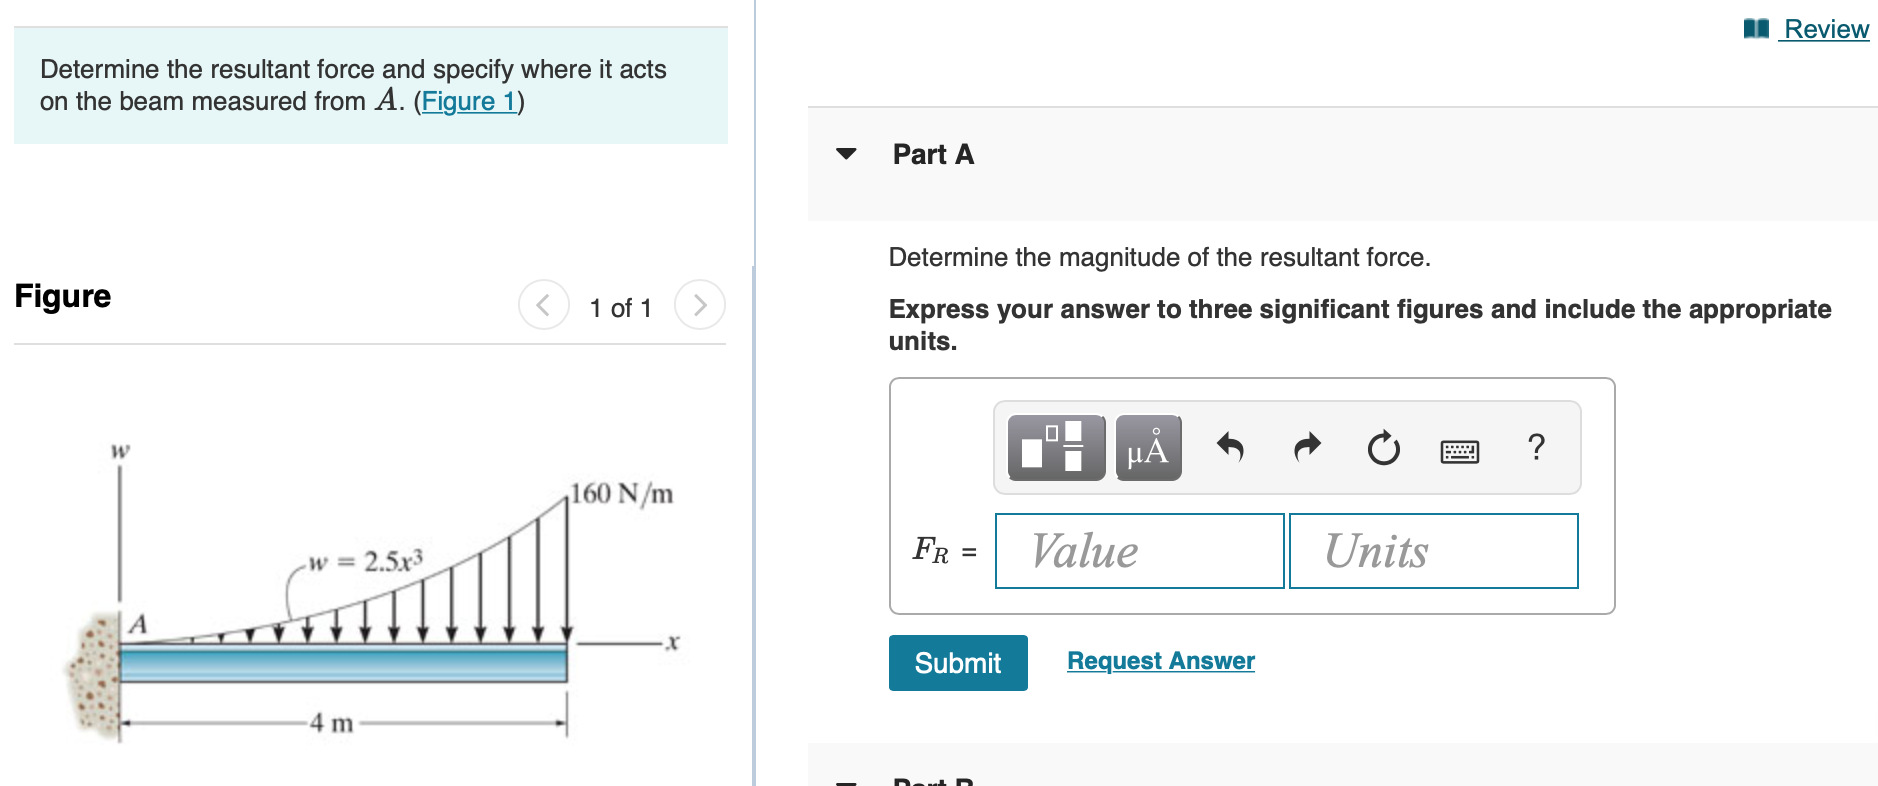
Task: Go back with the previous figure chevron
Action: 542,305
